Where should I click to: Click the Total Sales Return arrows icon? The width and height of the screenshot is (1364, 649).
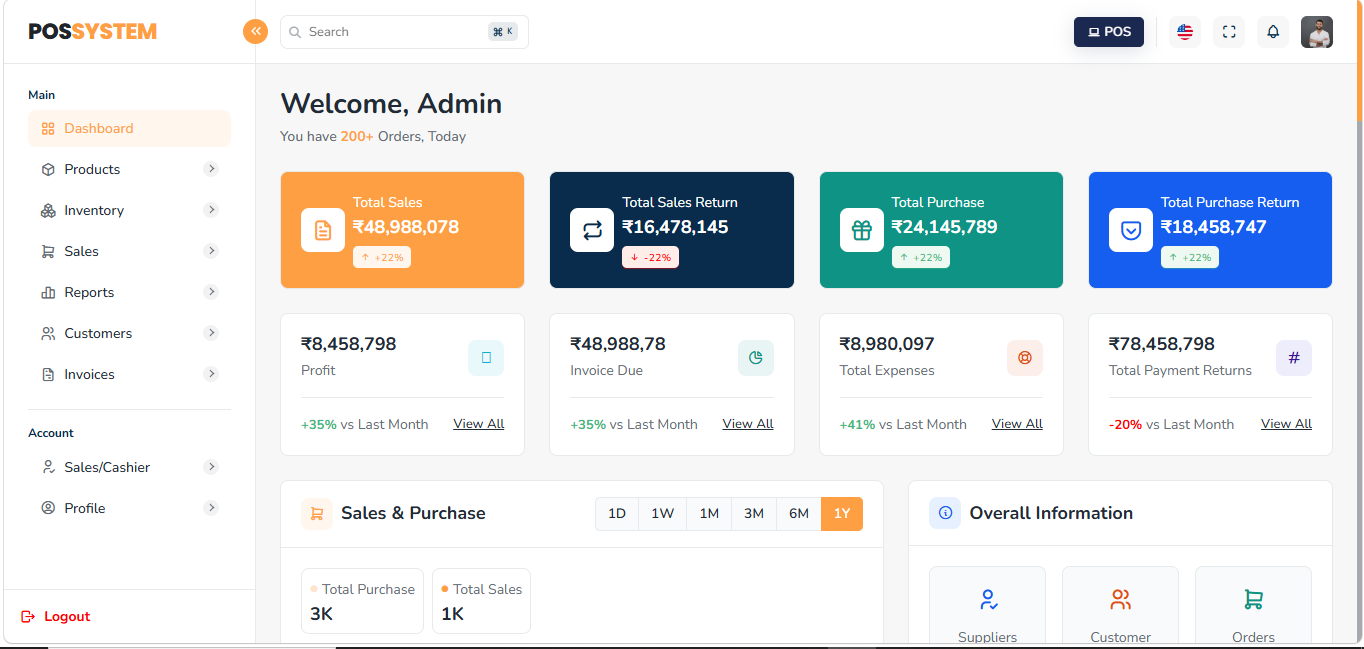tap(592, 230)
